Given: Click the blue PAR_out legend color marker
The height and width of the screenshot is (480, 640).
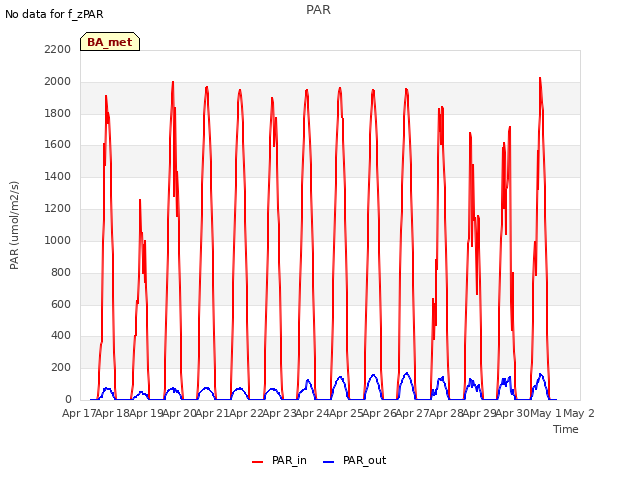Looking at the screenshot, I should point(329,462).
